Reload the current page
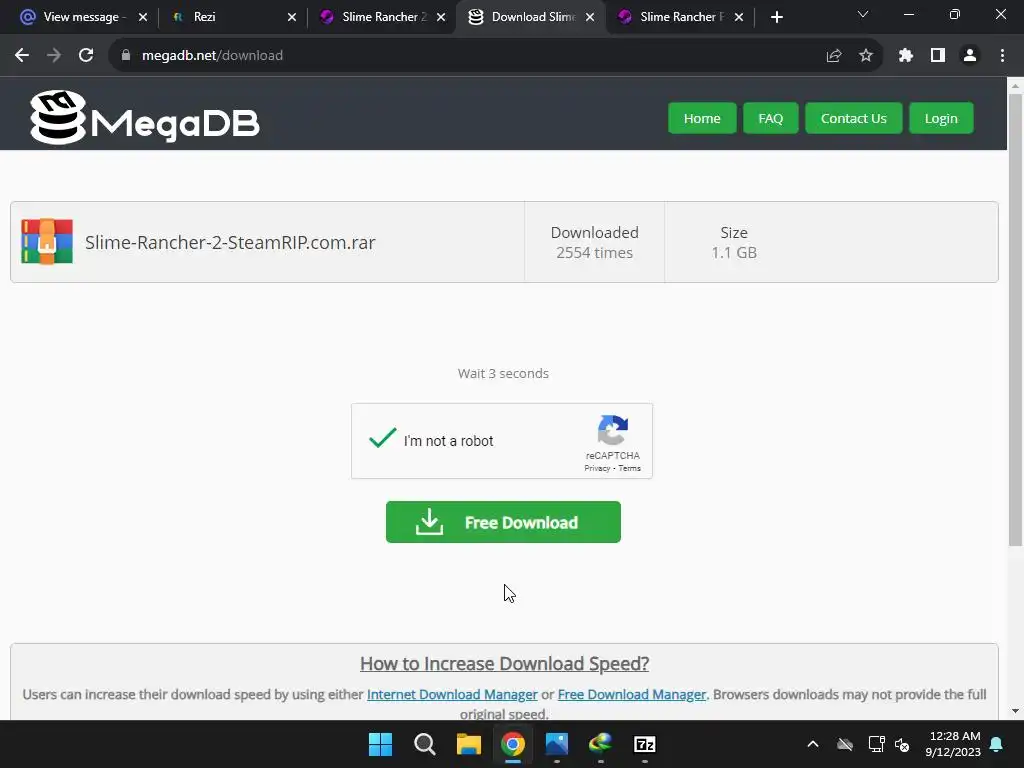Viewport: 1024px width, 768px height. tap(86, 56)
